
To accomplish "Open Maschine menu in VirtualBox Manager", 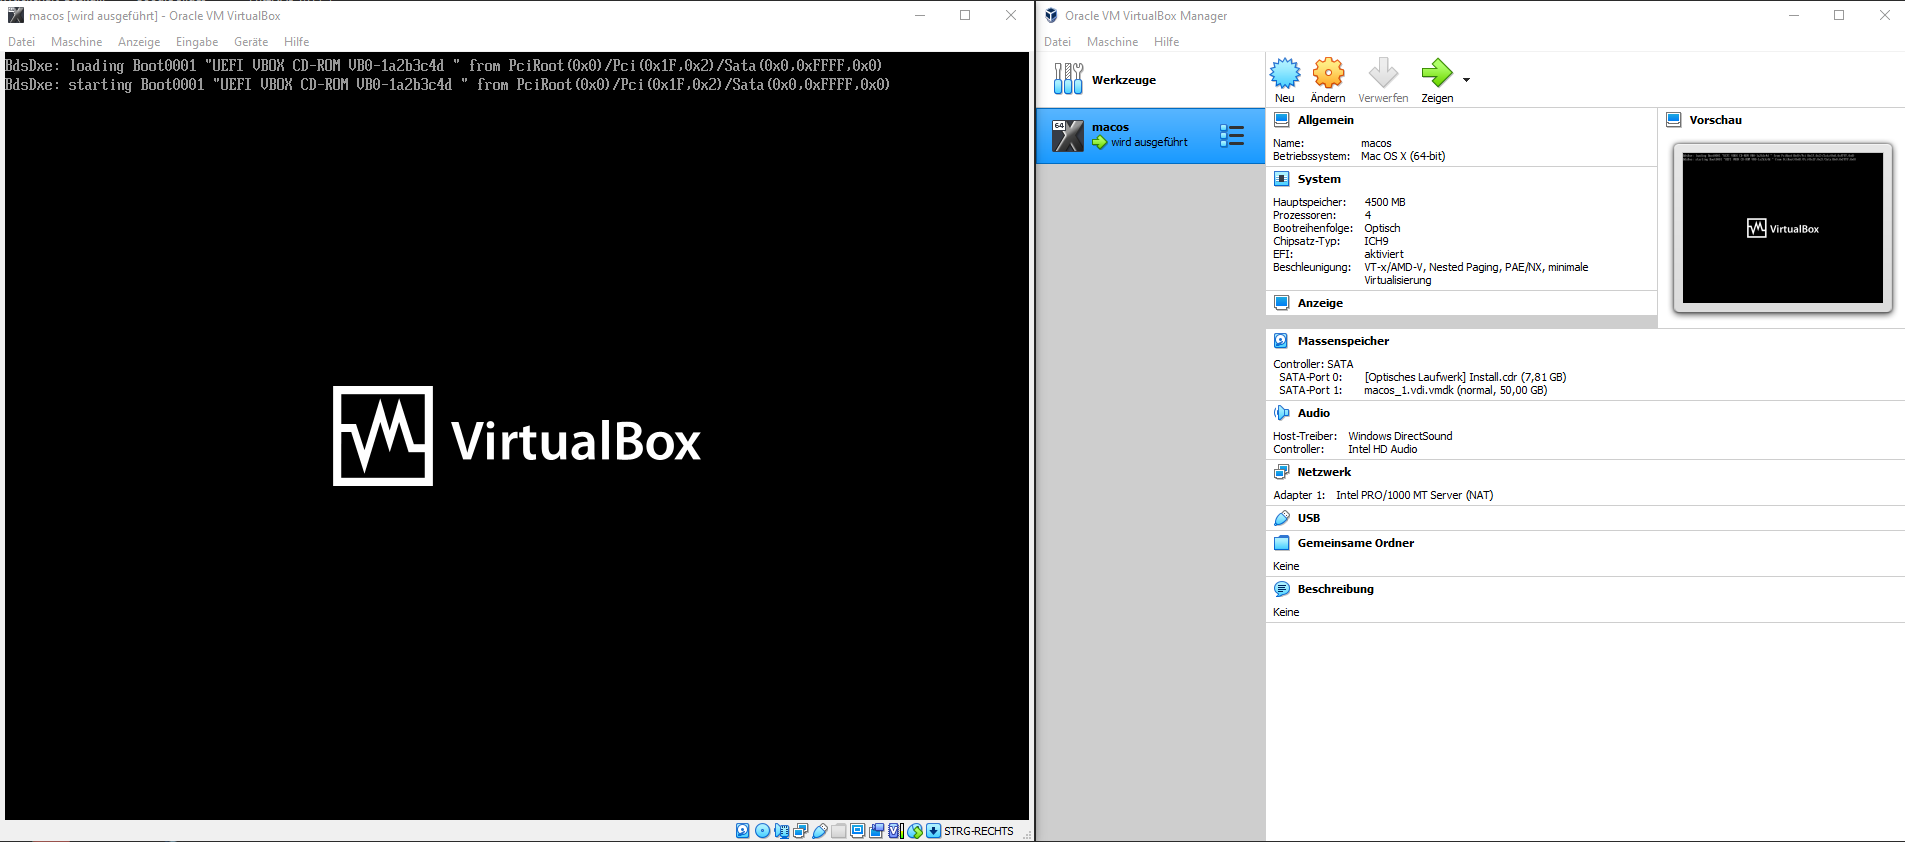I will (1112, 42).
